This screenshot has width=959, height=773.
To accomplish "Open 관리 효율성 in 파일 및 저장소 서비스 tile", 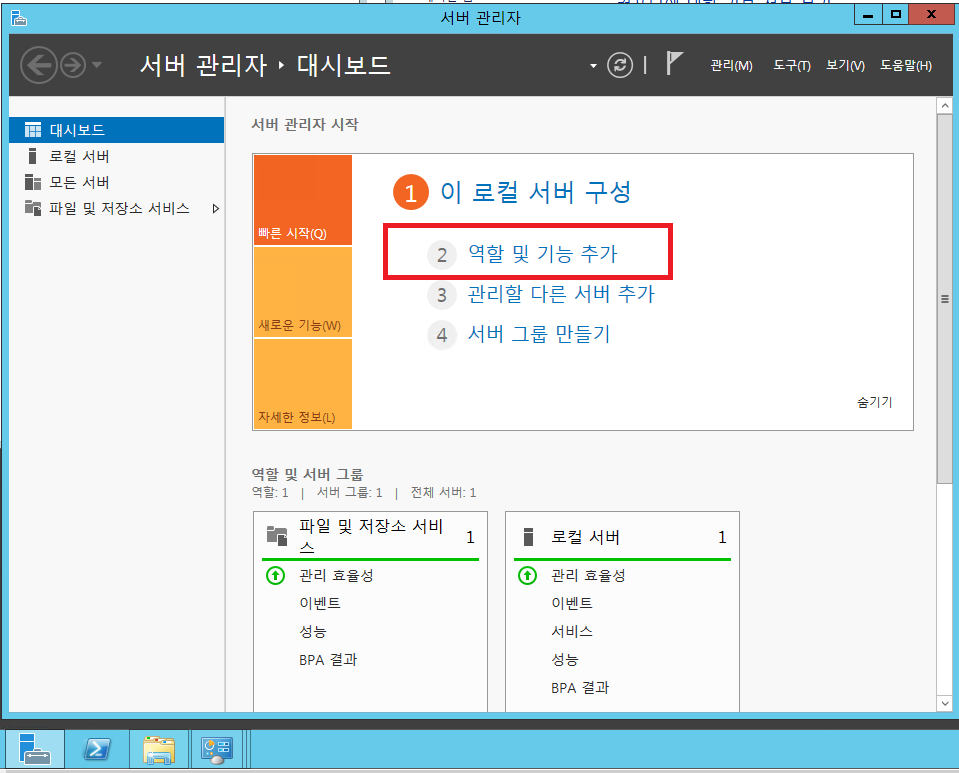I will click(x=336, y=575).
